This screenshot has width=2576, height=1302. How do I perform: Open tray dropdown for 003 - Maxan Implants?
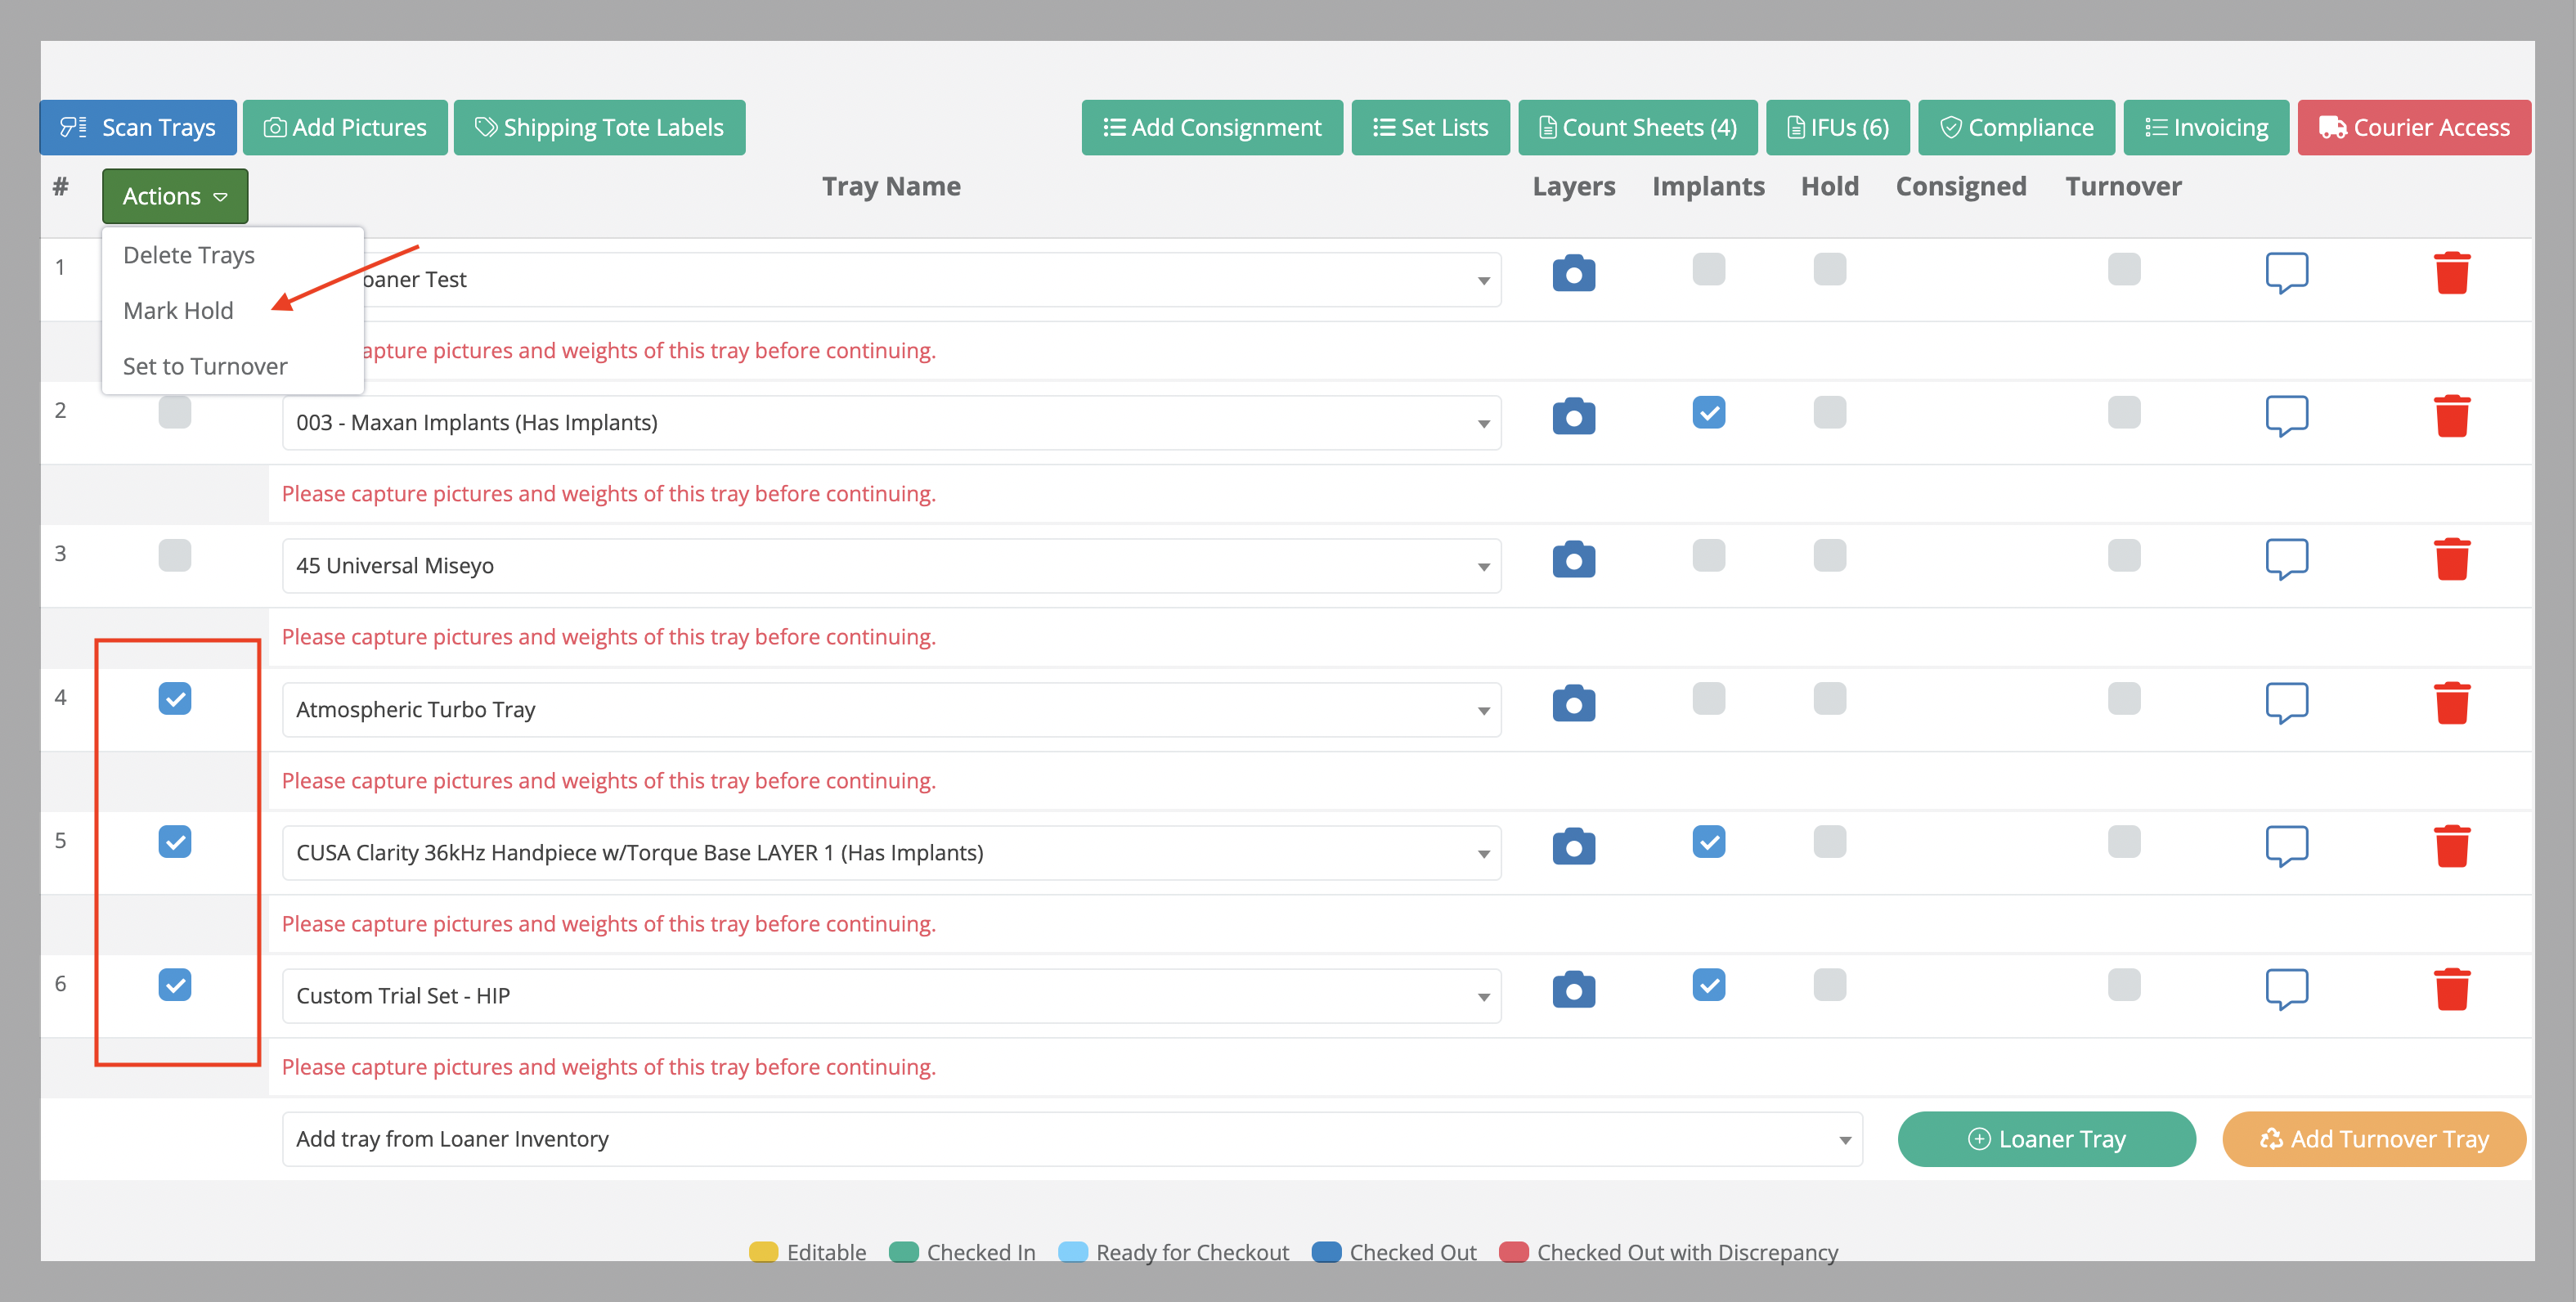891,422
